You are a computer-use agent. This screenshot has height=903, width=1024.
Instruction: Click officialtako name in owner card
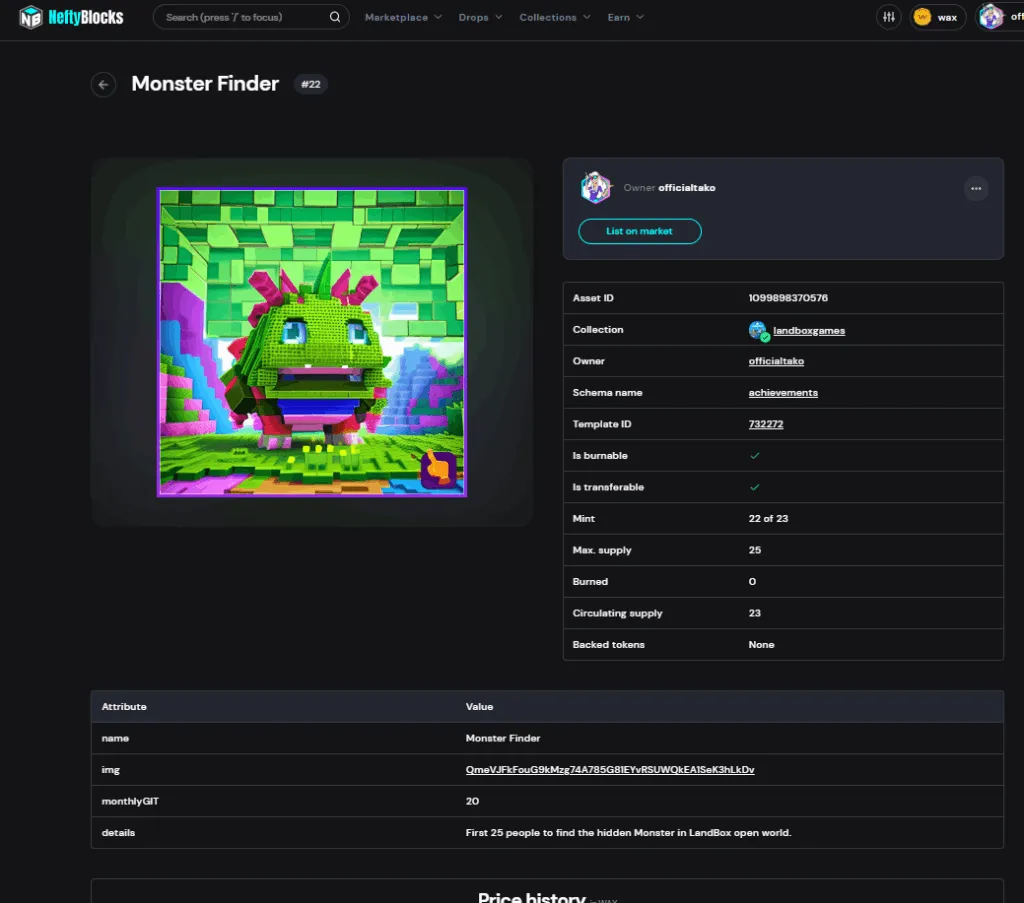point(686,188)
